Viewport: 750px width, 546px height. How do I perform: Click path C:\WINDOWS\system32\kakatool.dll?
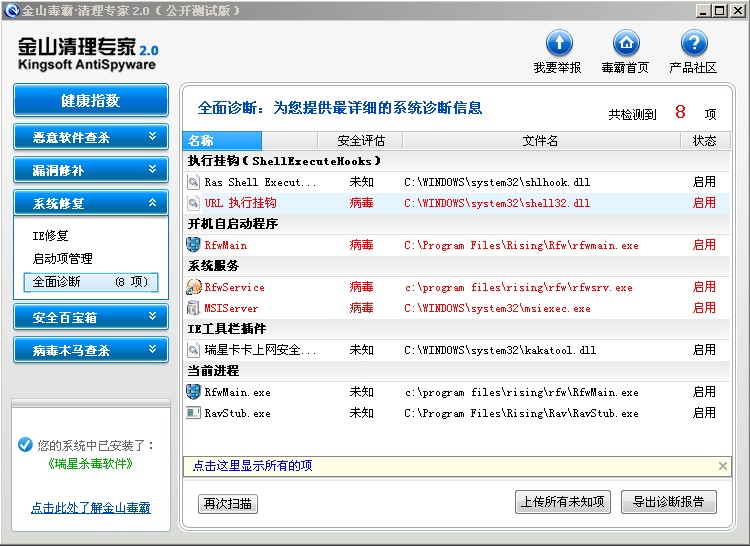(x=500, y=350)
